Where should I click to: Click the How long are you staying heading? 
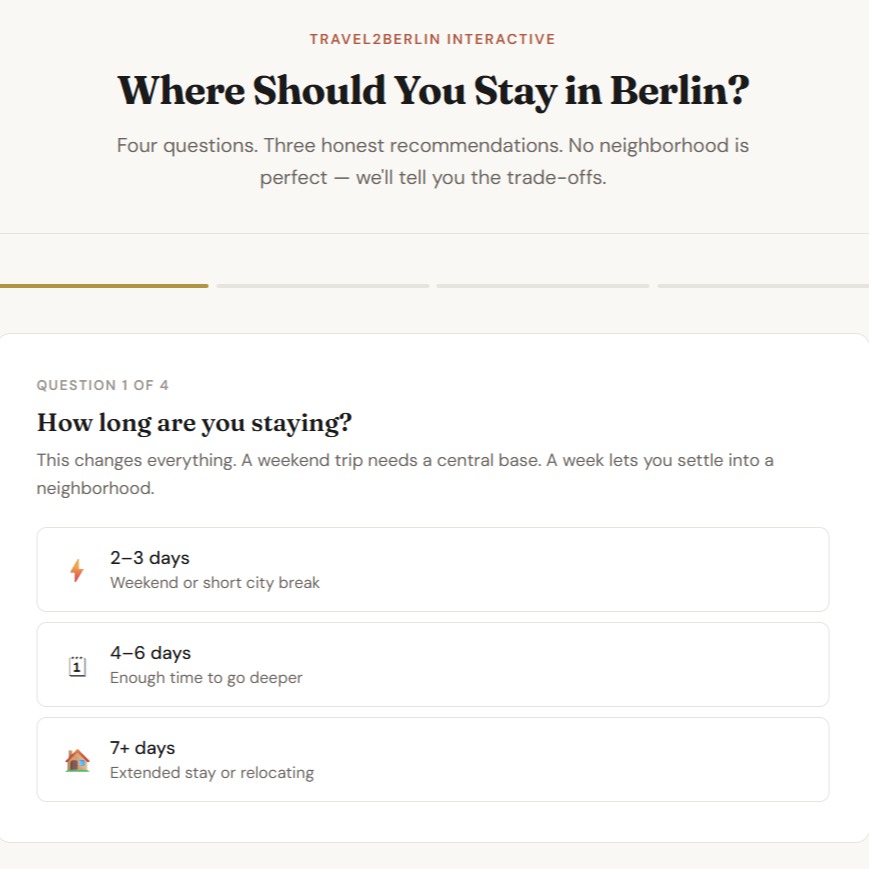tap(194, 422)
